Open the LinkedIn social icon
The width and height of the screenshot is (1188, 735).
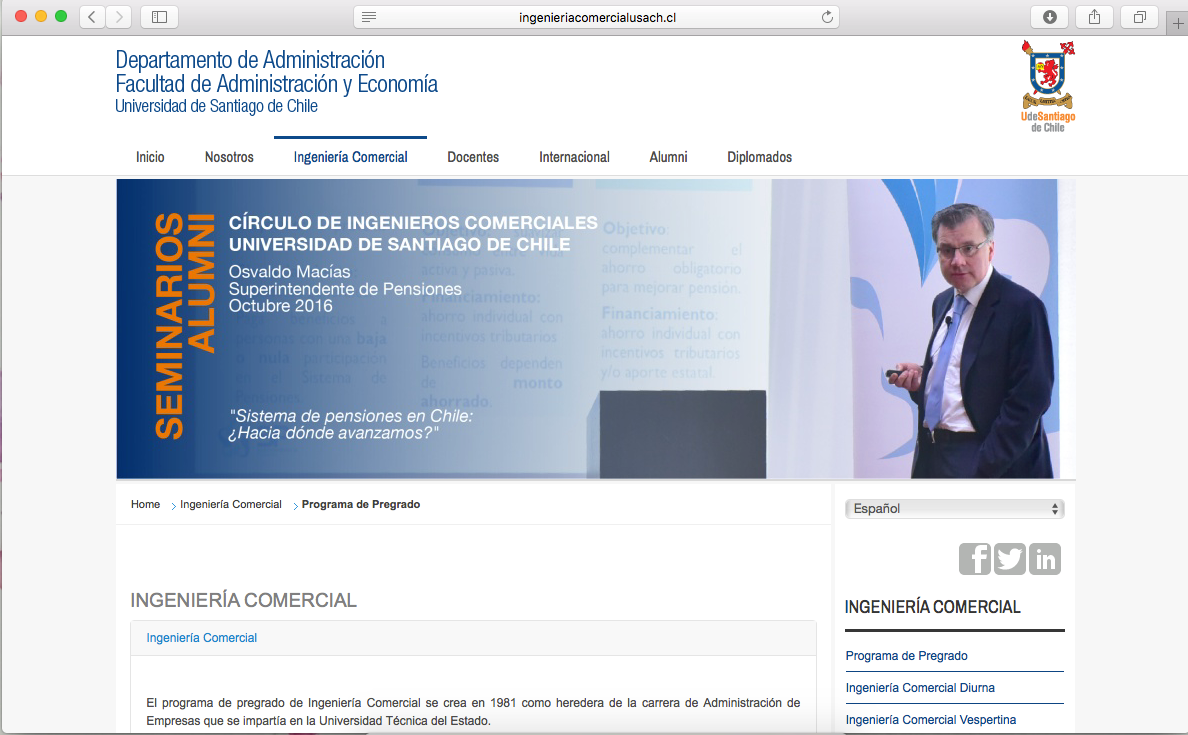[1045, 559]
